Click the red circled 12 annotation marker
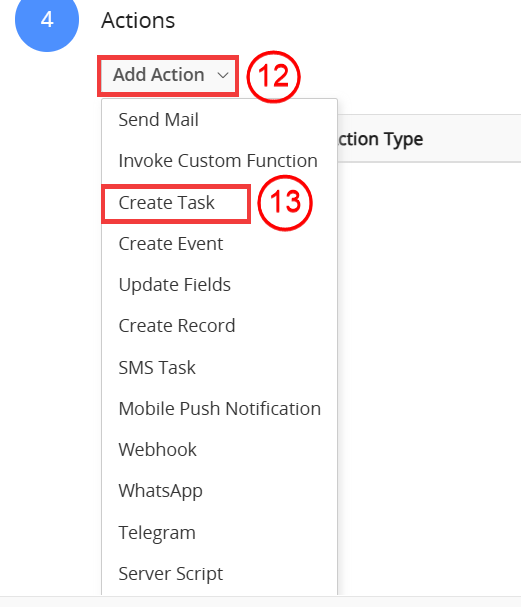This screenshot has height=607, width=521. point(273,76)
